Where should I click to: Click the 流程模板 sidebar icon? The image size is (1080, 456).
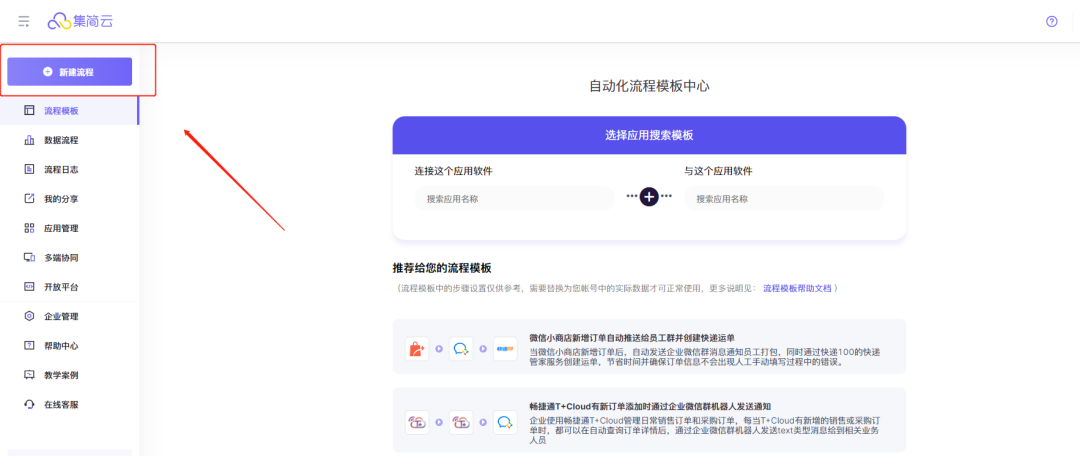coord(29,110)
